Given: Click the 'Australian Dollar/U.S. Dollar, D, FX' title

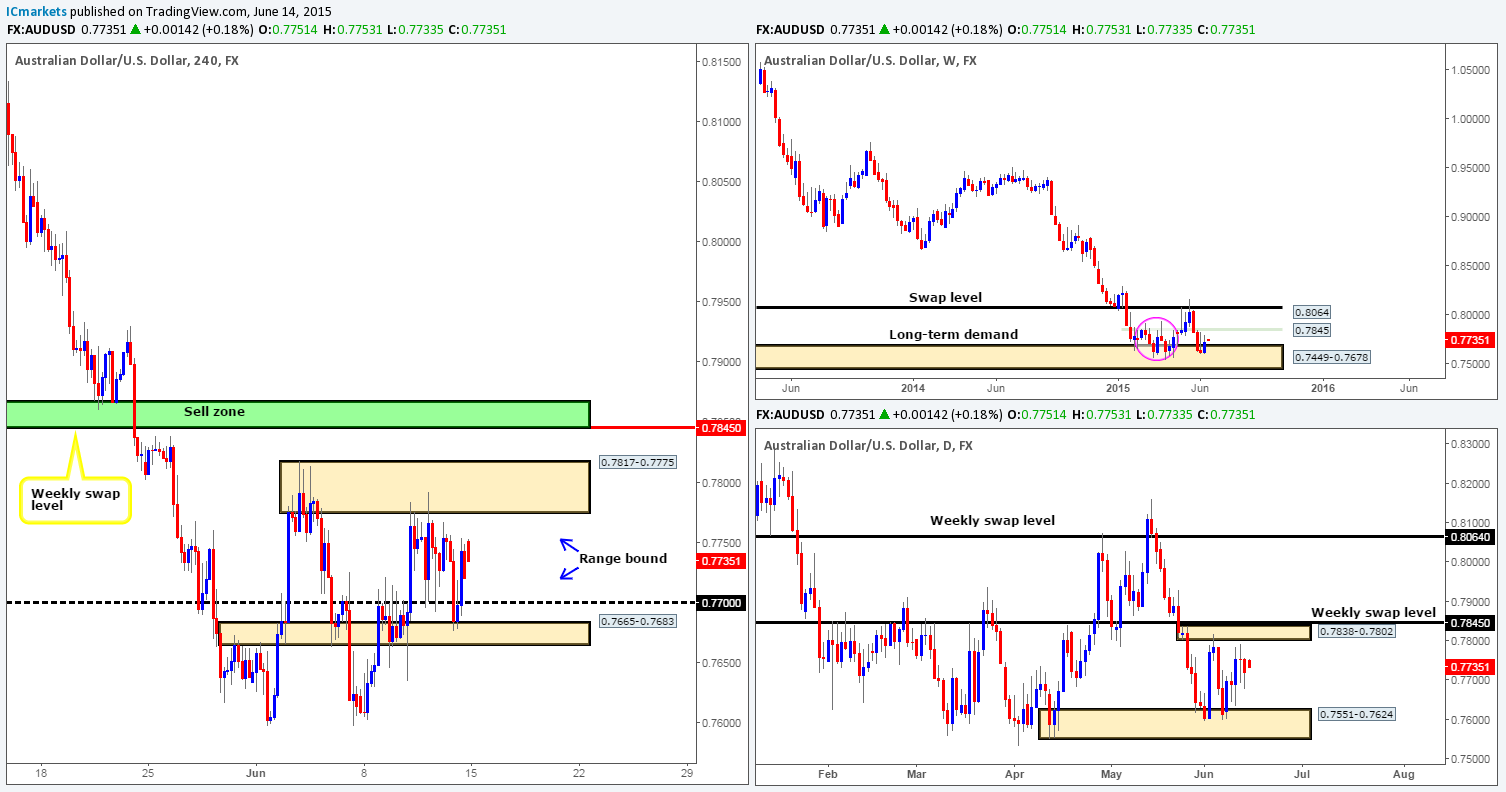Looking at the screenshot, I should pos(867,445).
